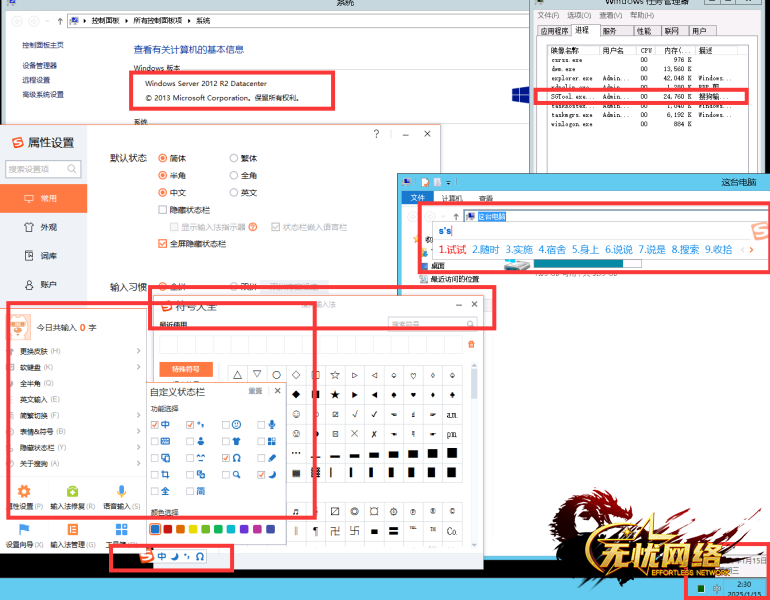Switch to 词库 section in 属性设置
The width and height of the screenshot is (770, 600).
pyautogui.click(x=43, y=255)
